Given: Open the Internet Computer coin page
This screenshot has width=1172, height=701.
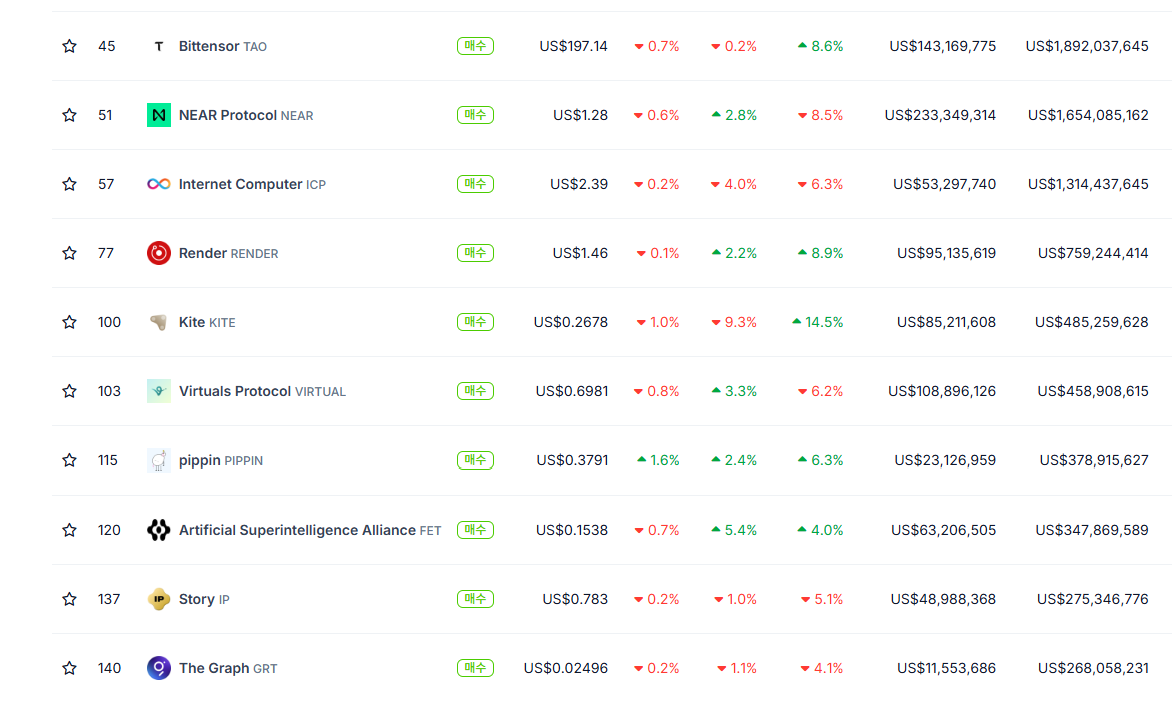Looking at the screenshot, I should [x=240, y=184].
